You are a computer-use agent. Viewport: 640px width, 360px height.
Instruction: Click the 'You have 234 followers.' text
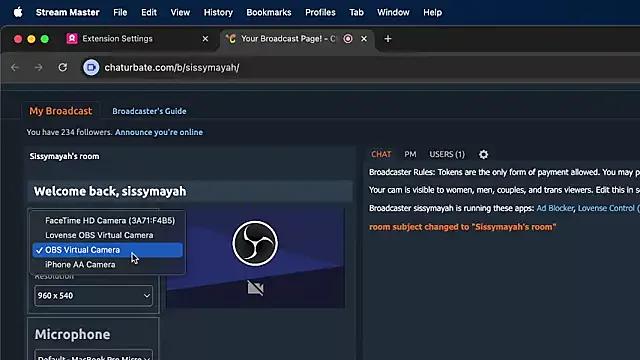tap(69, 132)
